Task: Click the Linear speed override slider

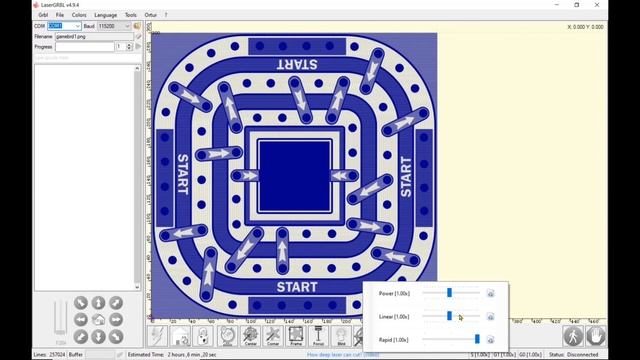Action: click(x=451, y=316)
